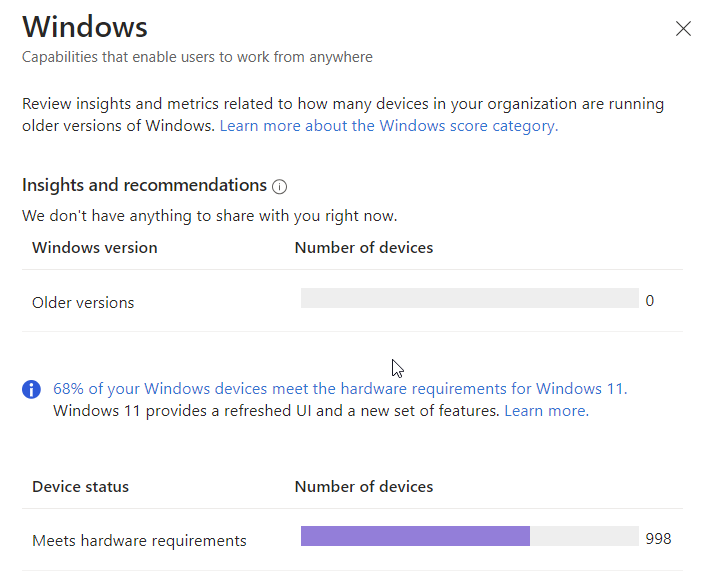Image resolution: width=708 pixels, height=578 pixels.
Task: Click the Device status column header
Action: (80, 486)
